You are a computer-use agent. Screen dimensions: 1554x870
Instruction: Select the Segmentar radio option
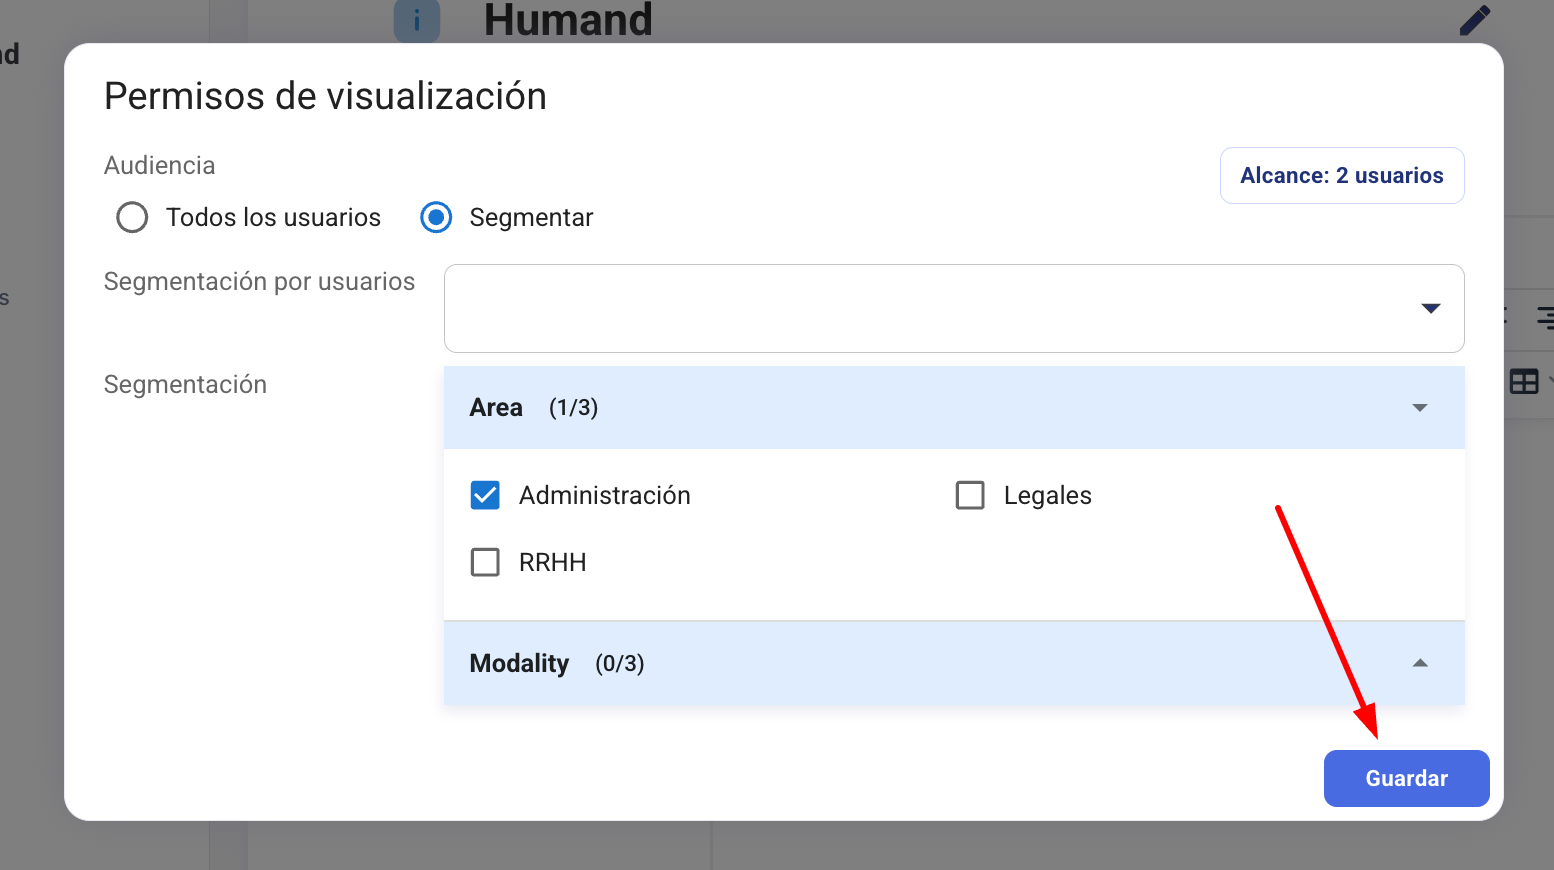(436, 217)
